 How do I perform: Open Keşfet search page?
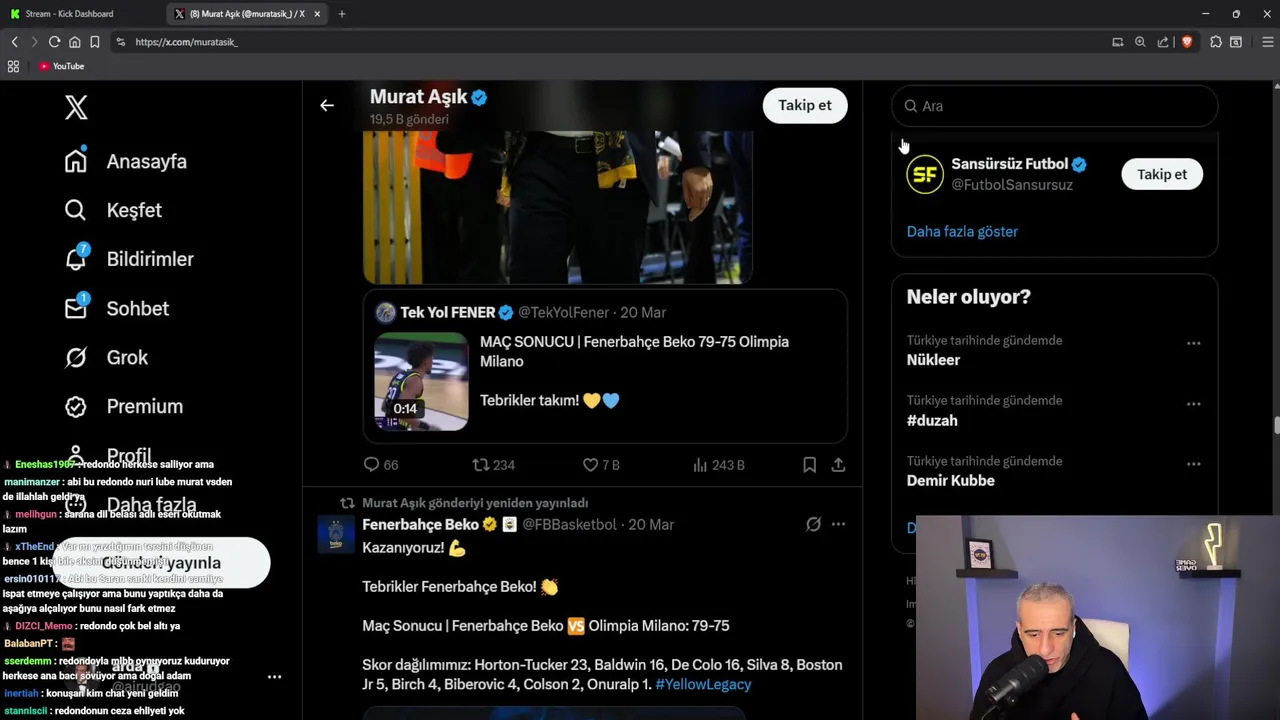(x=113, y=210)
